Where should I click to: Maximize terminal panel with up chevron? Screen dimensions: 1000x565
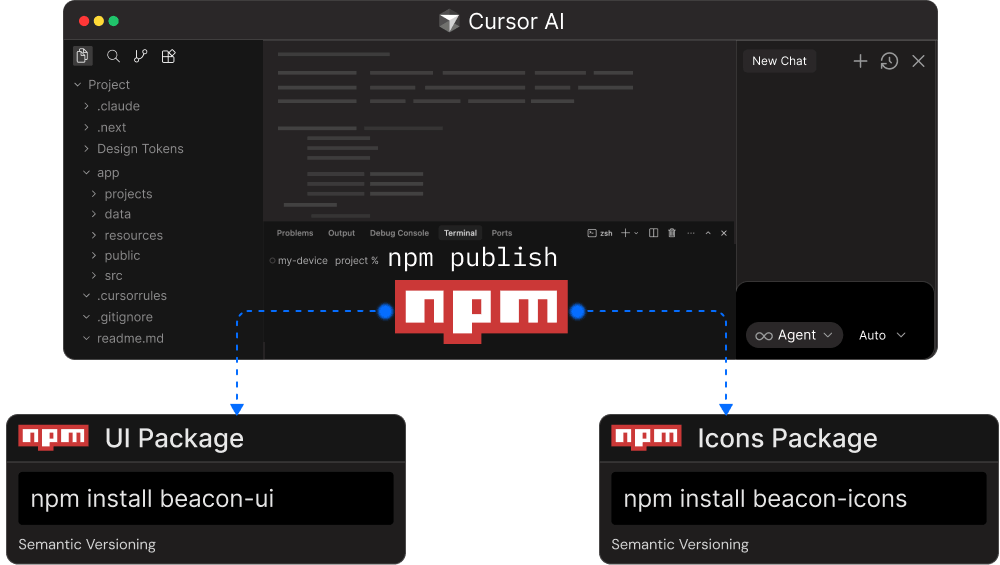708,233
